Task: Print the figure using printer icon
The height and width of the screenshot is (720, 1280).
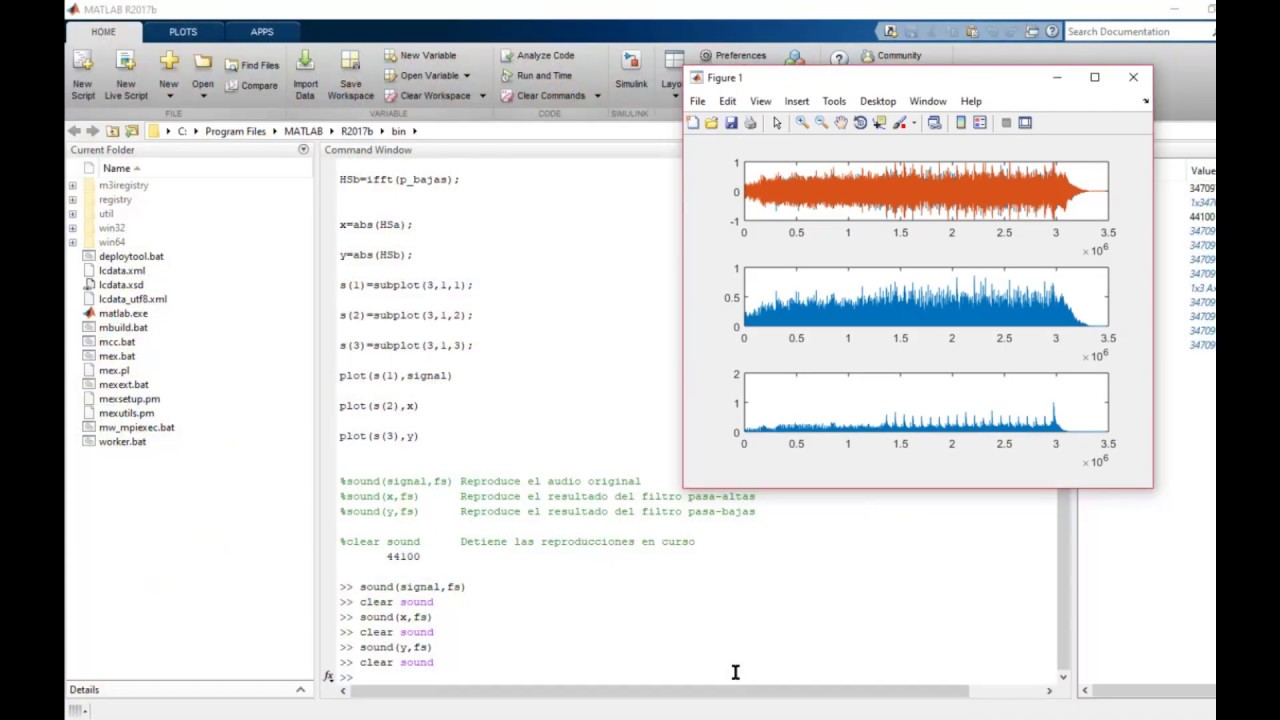Action: point(750,123)
